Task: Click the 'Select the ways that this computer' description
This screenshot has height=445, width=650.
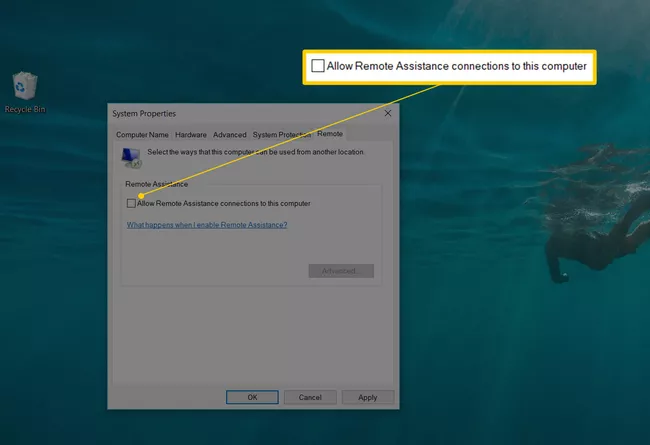Action: tap(255, 152)
